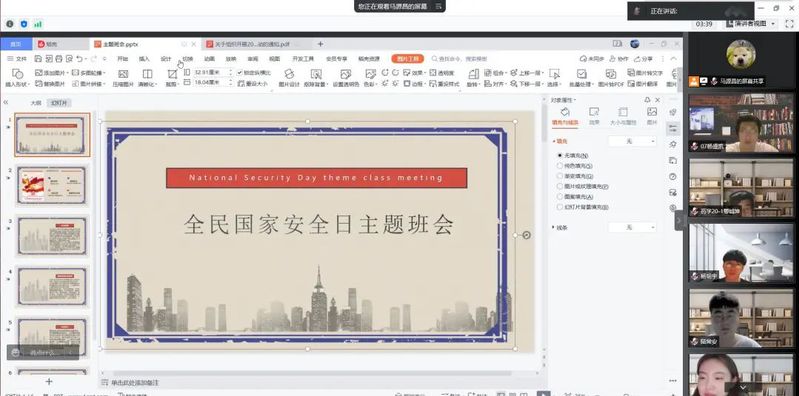Select the Crop (裁剪) tool icon
The image size is (799, 396).
tap(172, 74)
